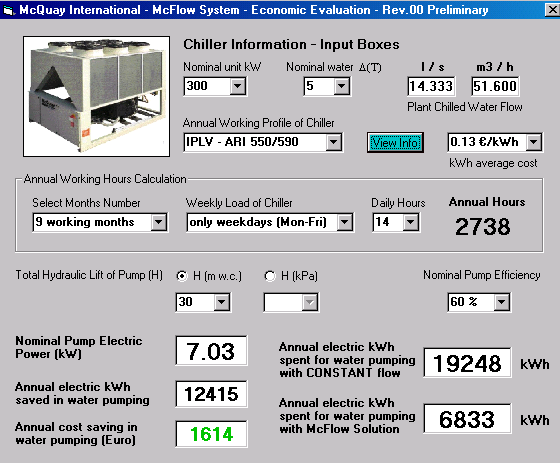560x463 pixels.
Task: Click the 'Annual Working Hours Calculation' group label
Action: pos(105,179)
